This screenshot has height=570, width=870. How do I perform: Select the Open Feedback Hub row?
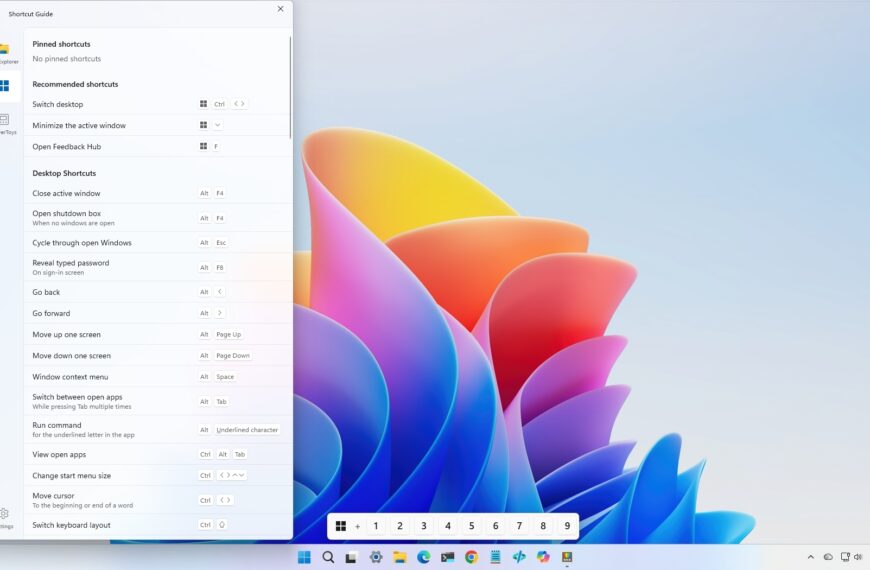[156, 147]
